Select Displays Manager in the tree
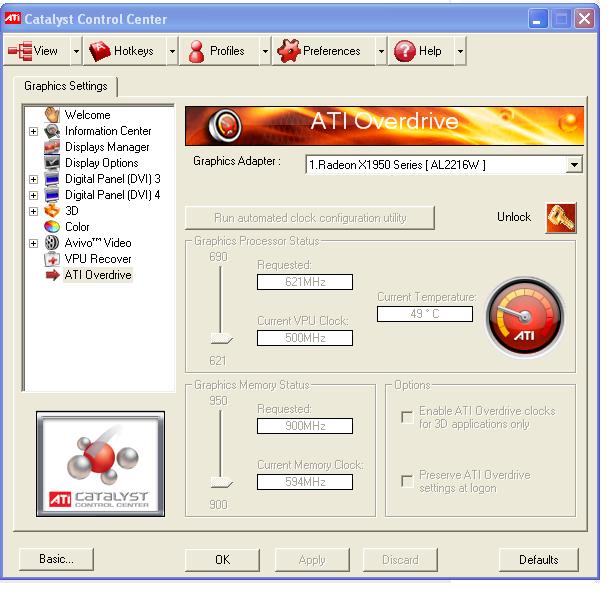This screenshot has width=609, height=593. 107,147
